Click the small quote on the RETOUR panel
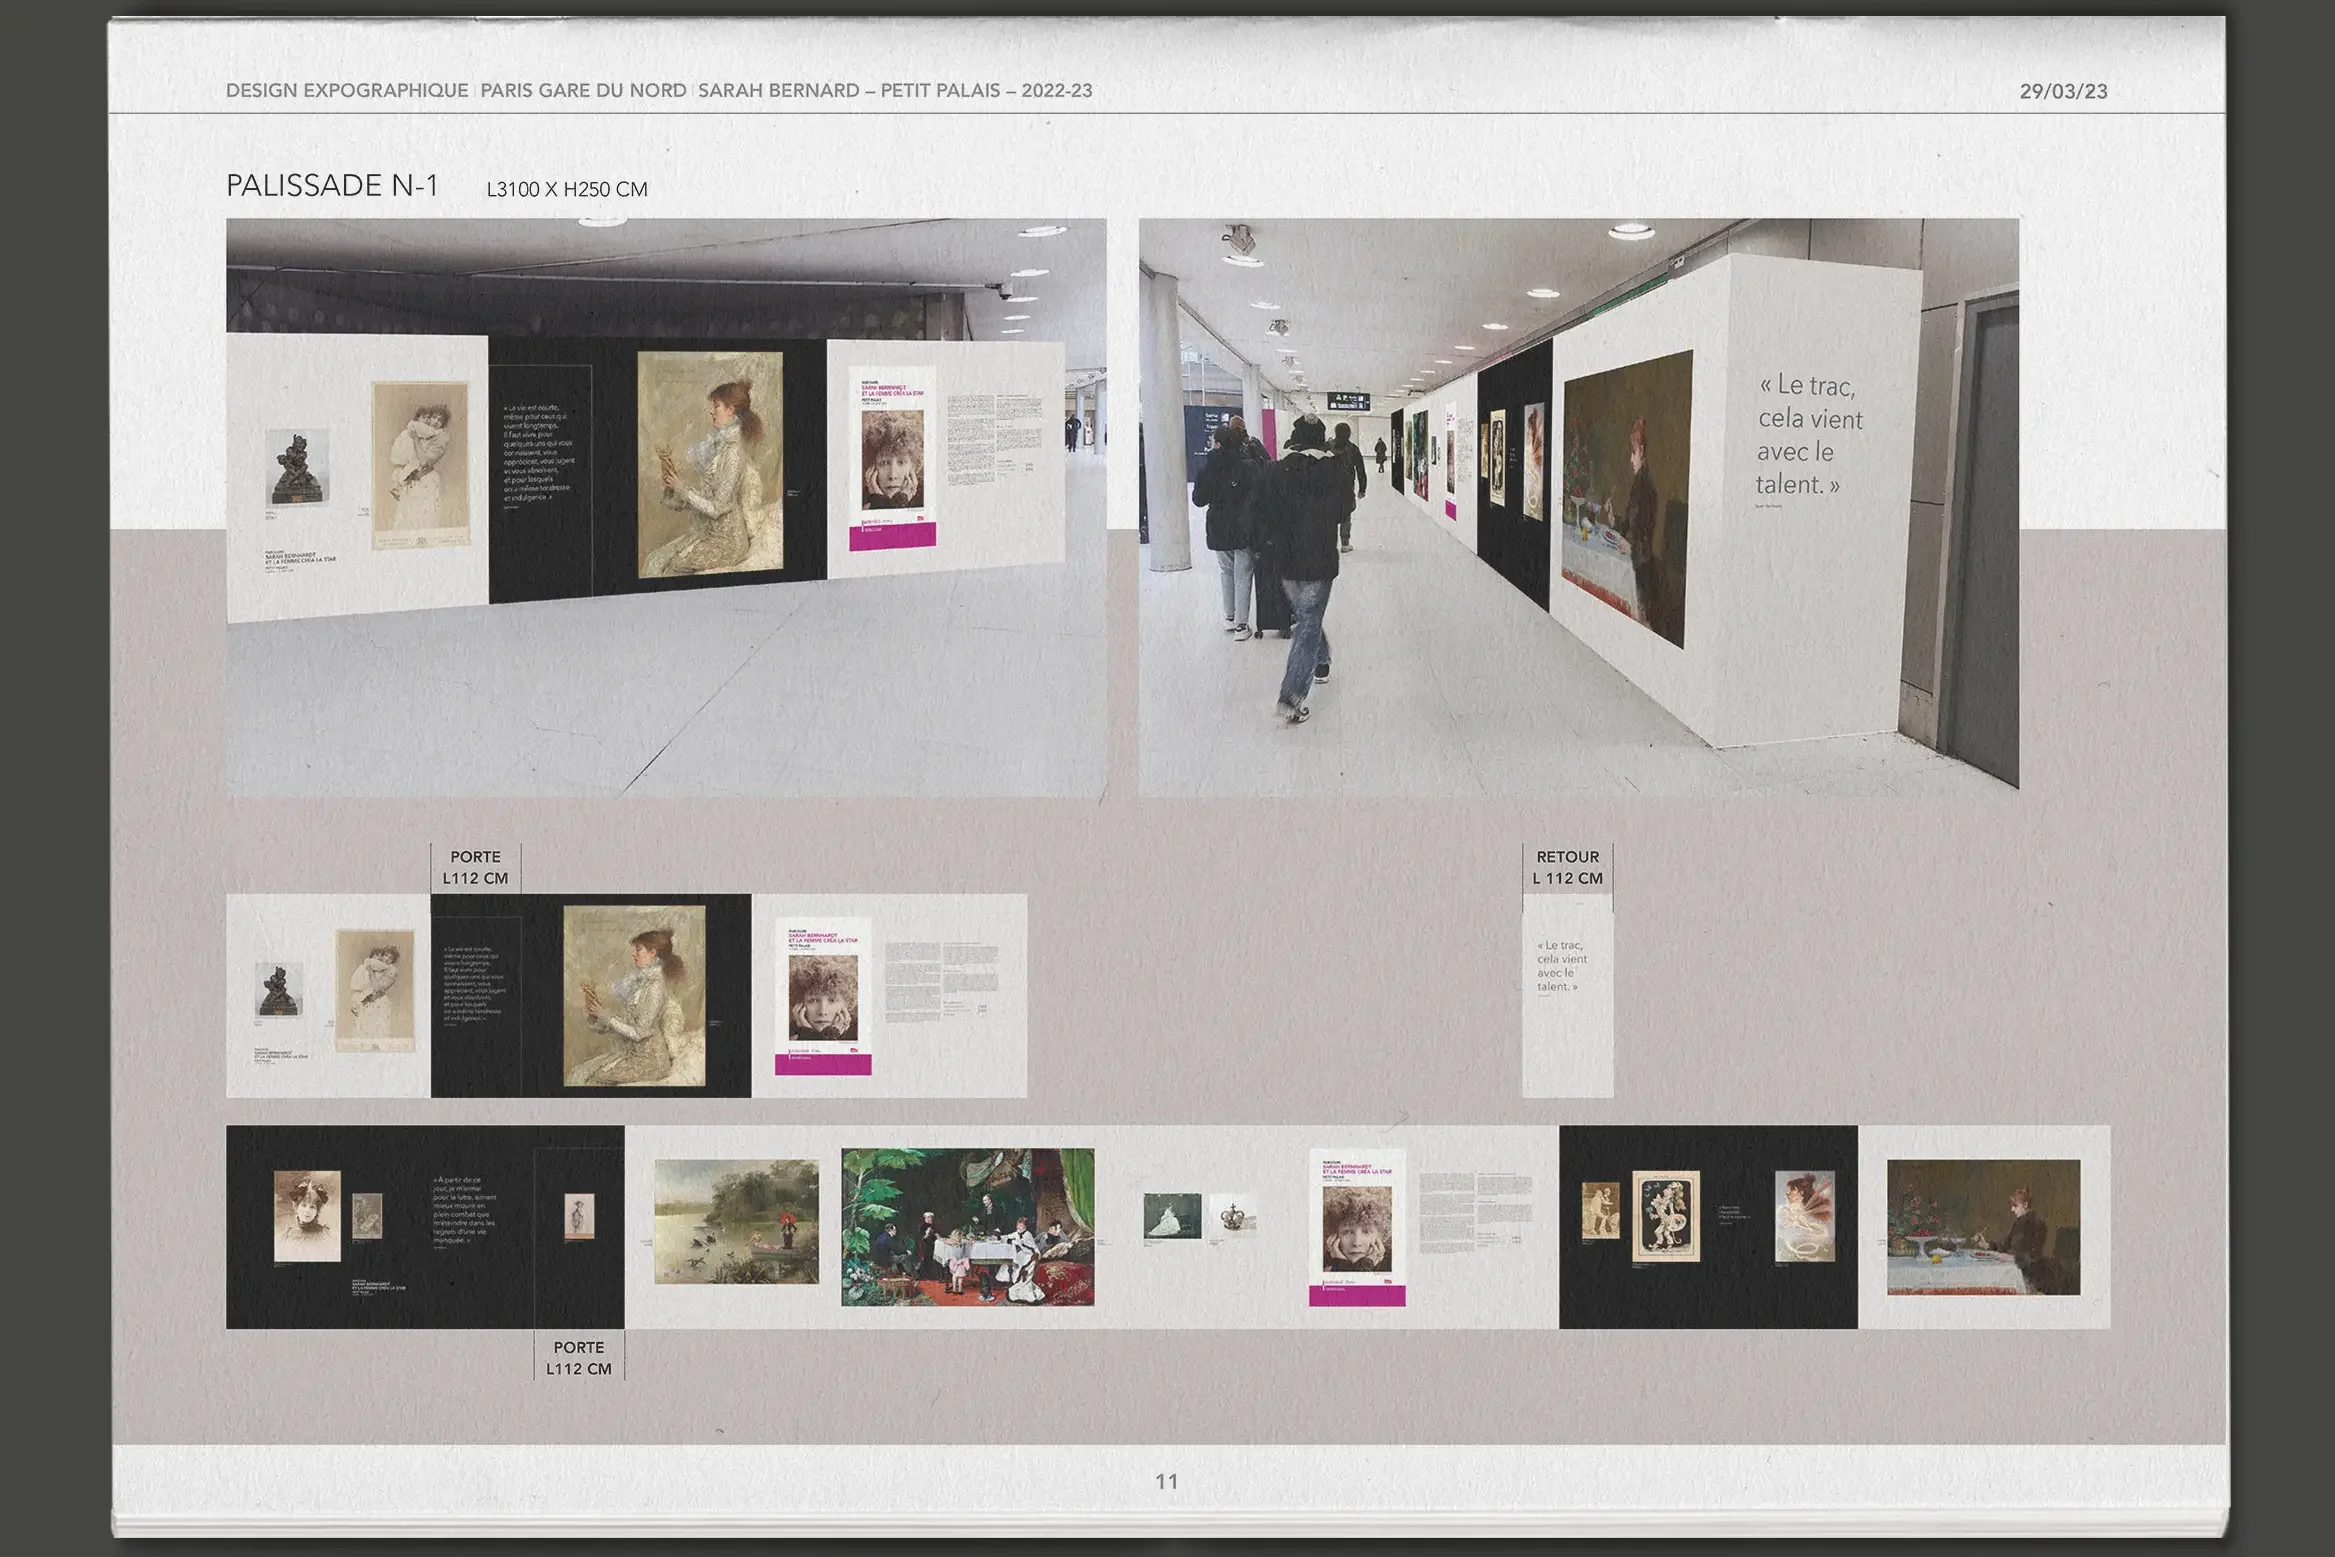This screenshot has height=1557, width=2335. [1561, 966]
